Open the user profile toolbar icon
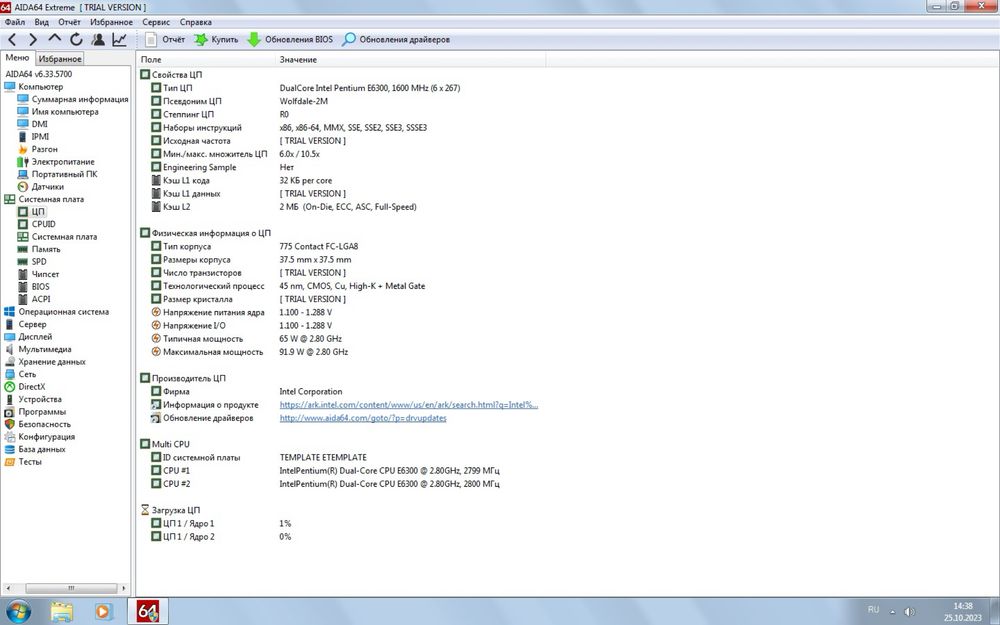 pyautogui.click(x=98, y=40)
